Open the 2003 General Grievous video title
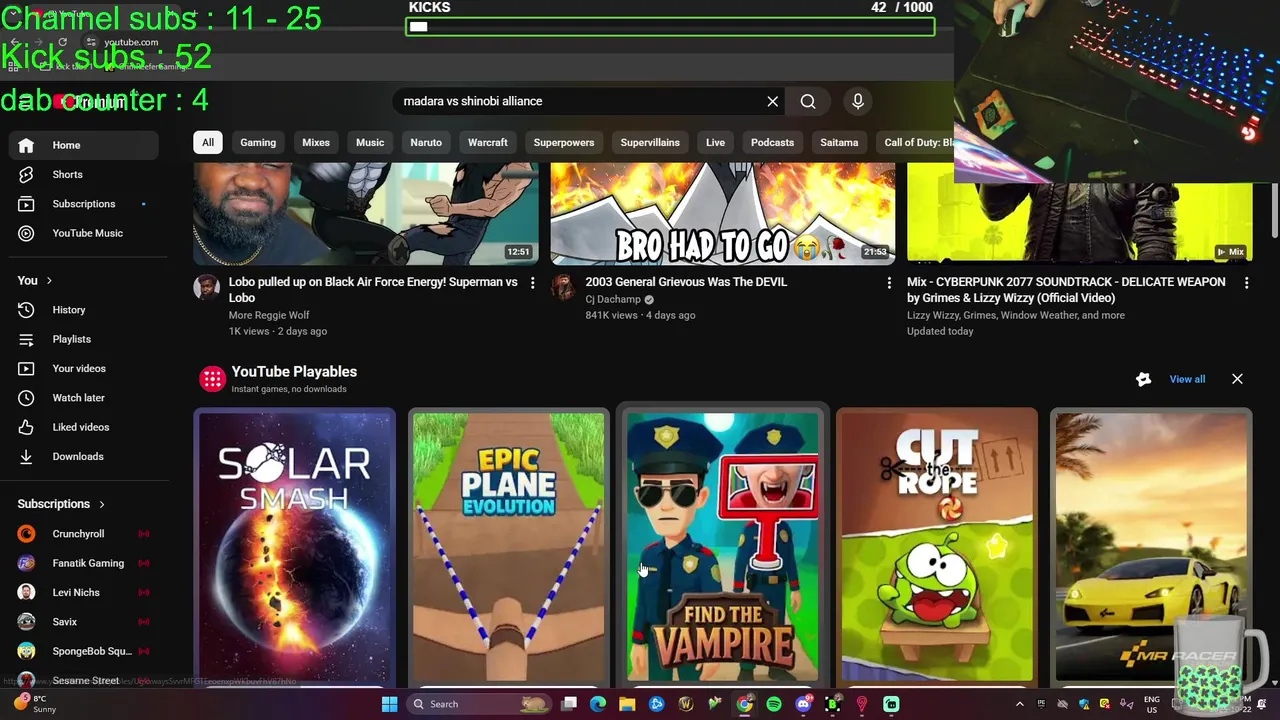Viewport: 1280px width, 720px height. click(686, 282)
